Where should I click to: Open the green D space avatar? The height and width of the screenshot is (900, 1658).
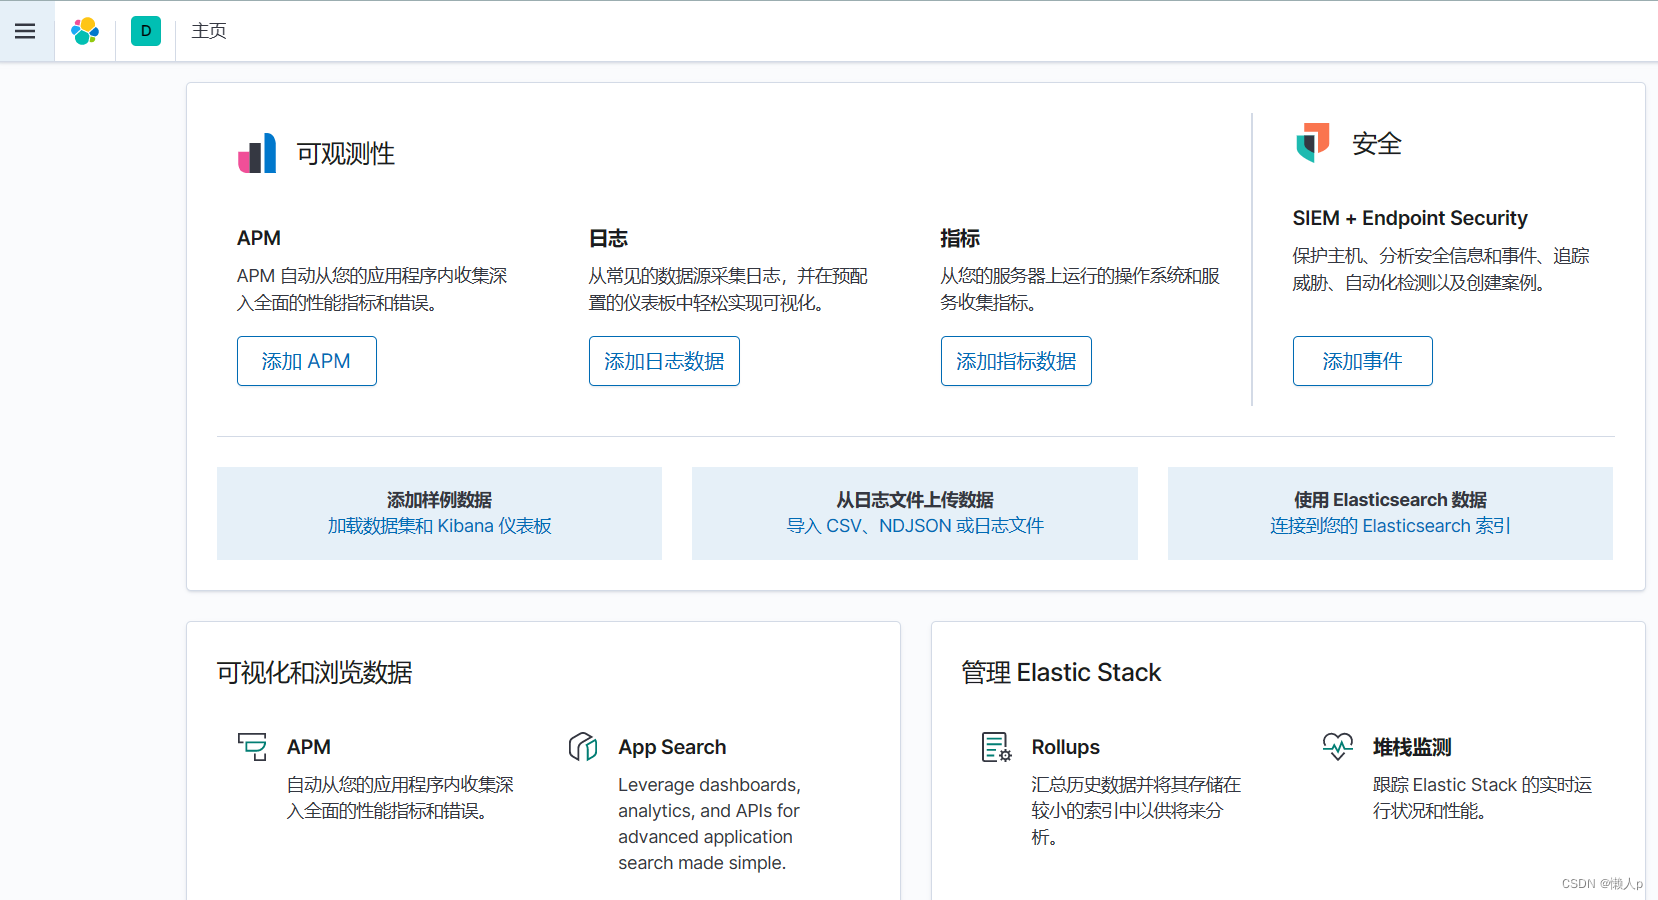[x=146, y=31]
